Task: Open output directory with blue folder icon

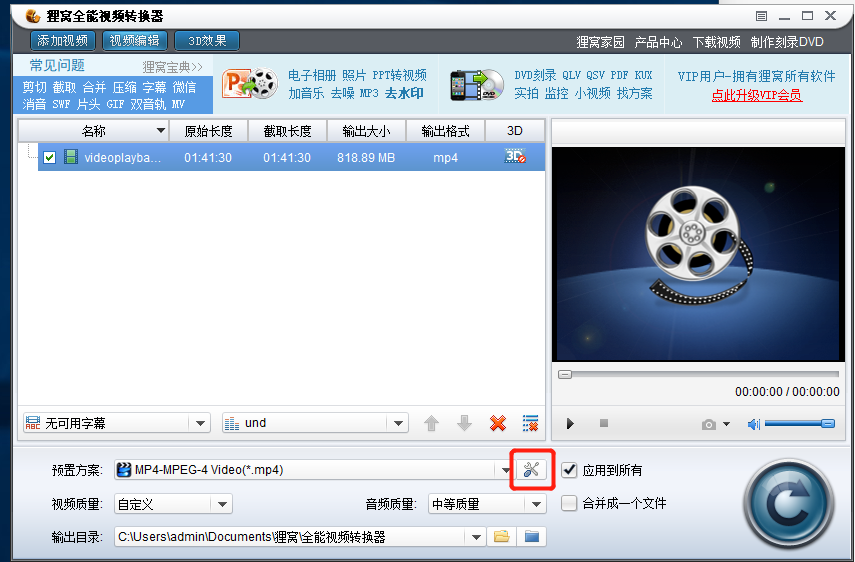Action: click(531, 536)
